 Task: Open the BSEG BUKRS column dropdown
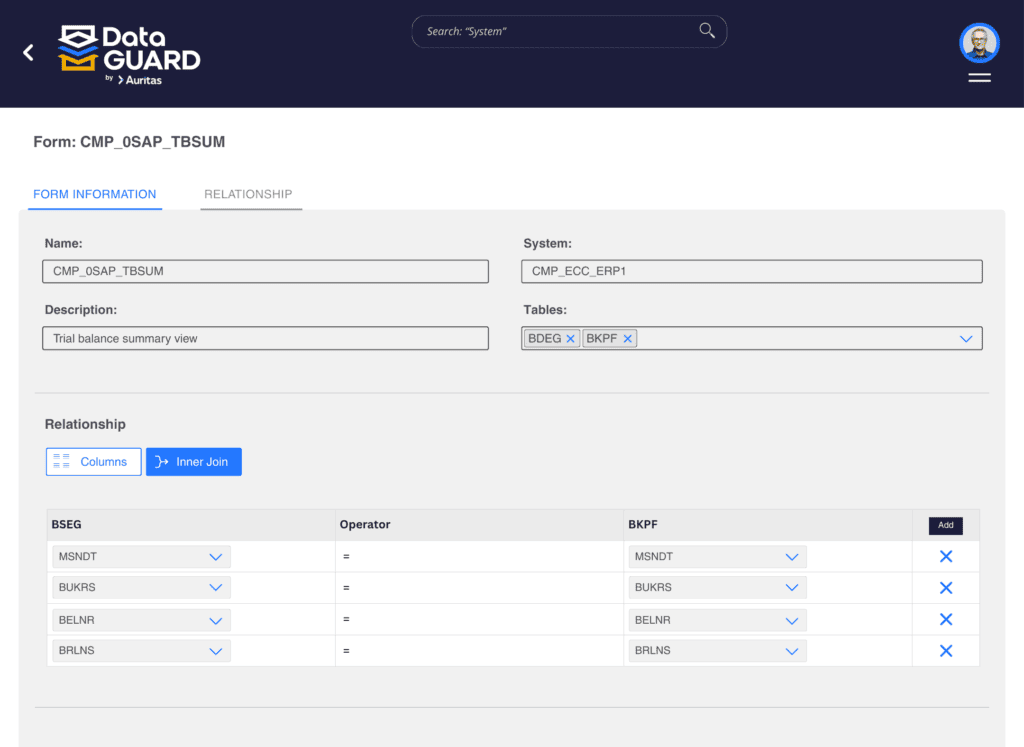pyautogui.click(x=215, y=588)
